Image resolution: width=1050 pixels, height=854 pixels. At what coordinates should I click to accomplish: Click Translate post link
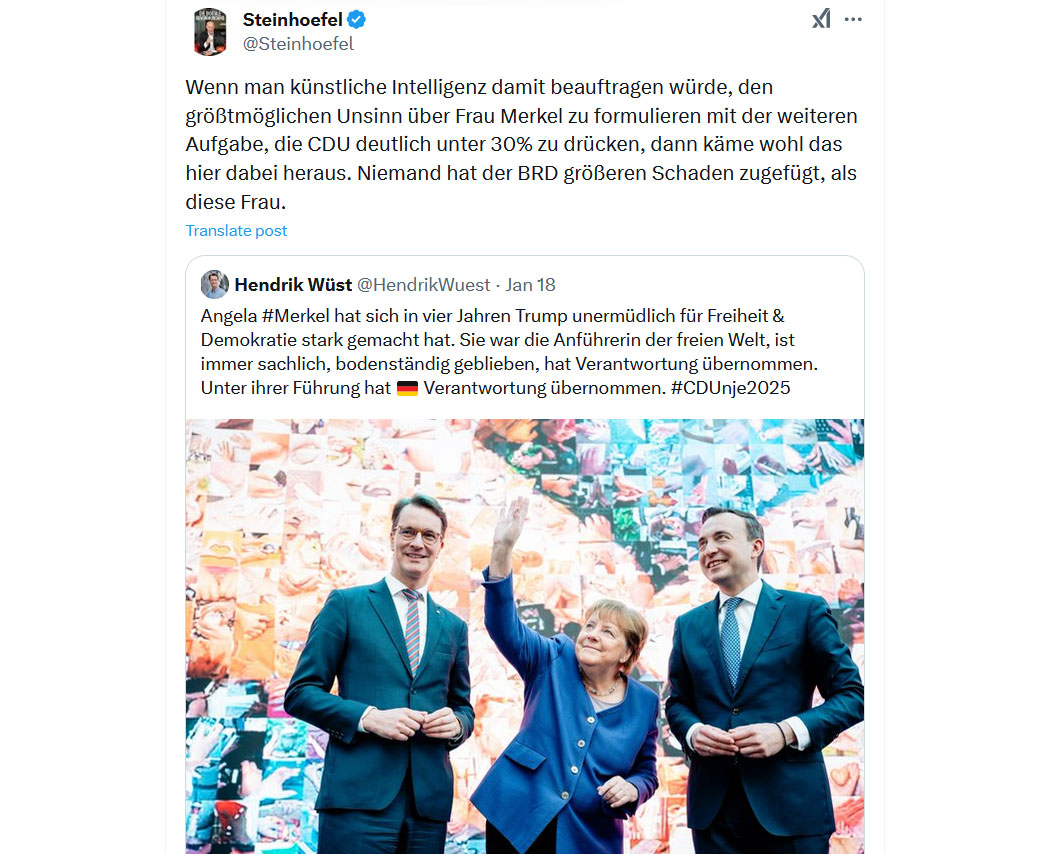click(x=236, y=230)
